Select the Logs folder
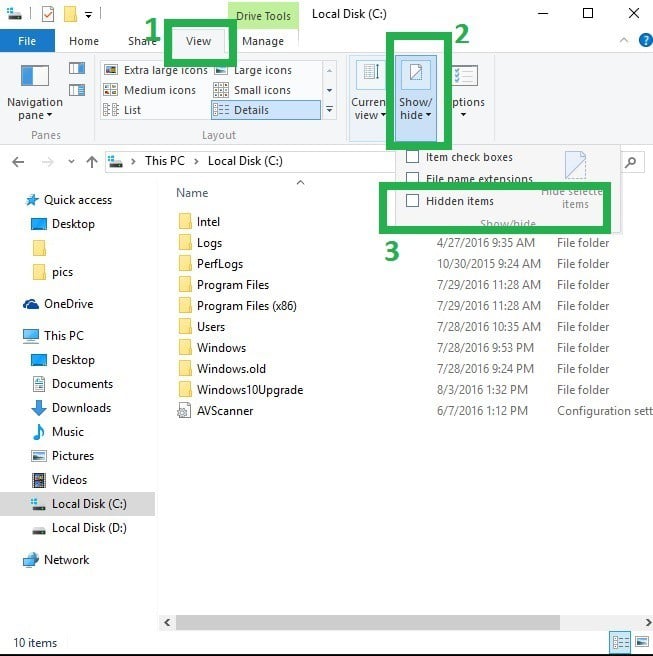The image size is (653, 656). click(x=209, y=243)
